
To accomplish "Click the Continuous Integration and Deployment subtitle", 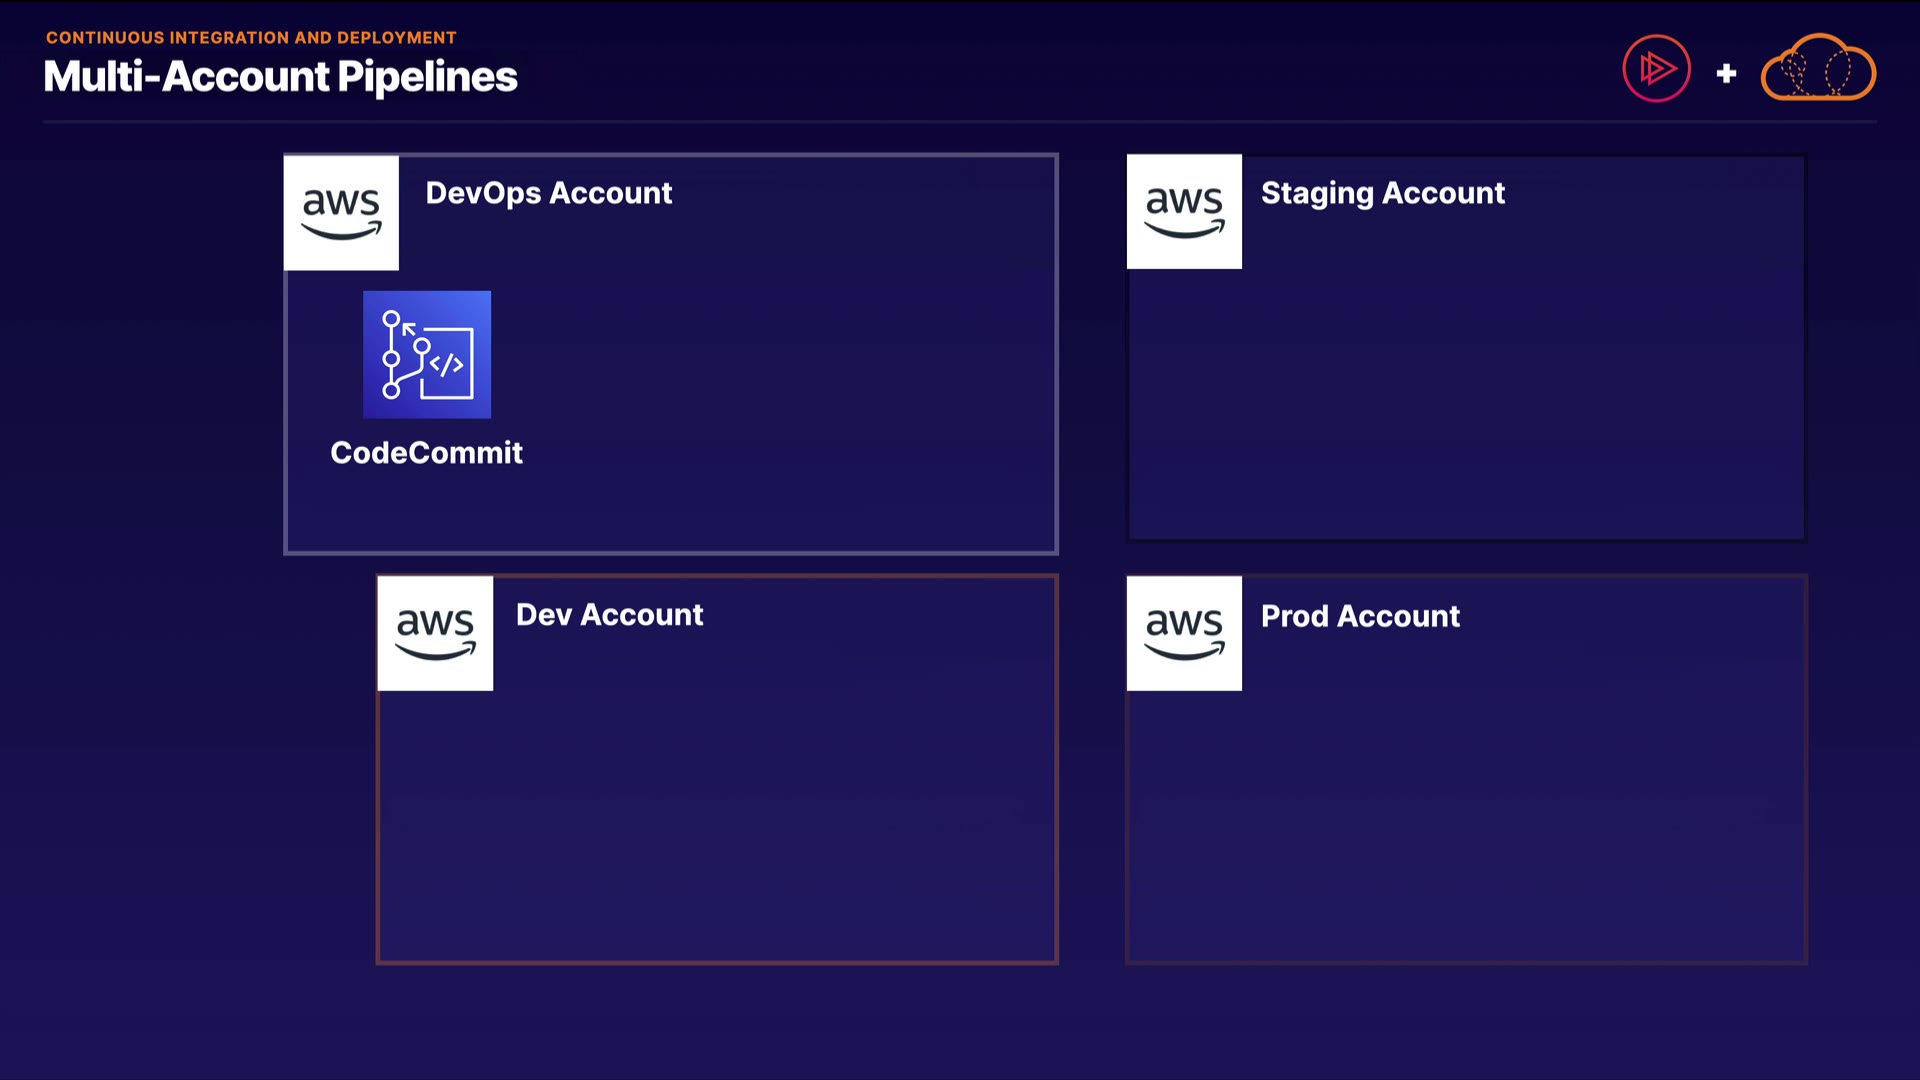I will 251,38.
